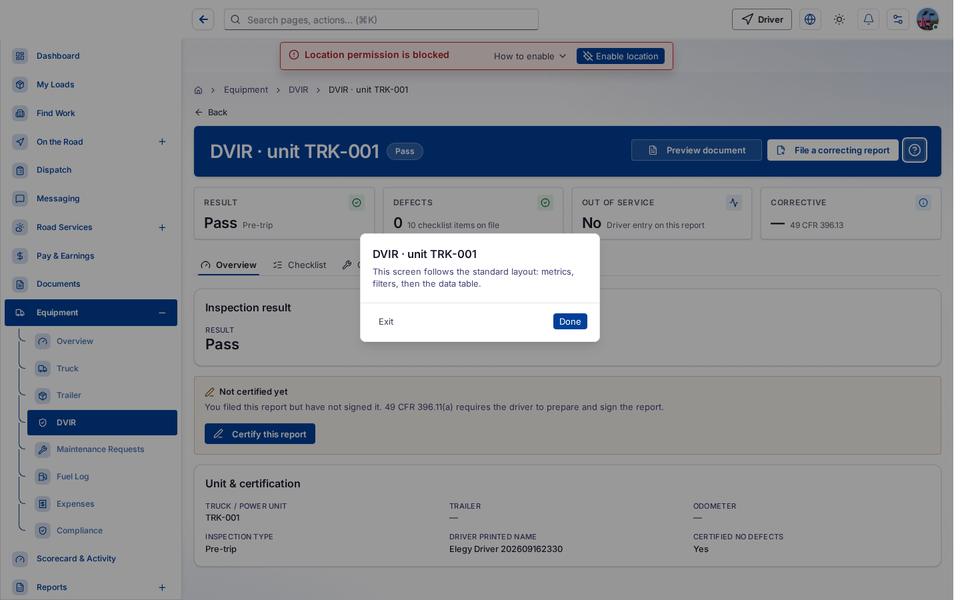The width and height of the screenshot is (960, 600).
Task: Open Scorecard & Activity in sidebar
Action: coord(91,558)
